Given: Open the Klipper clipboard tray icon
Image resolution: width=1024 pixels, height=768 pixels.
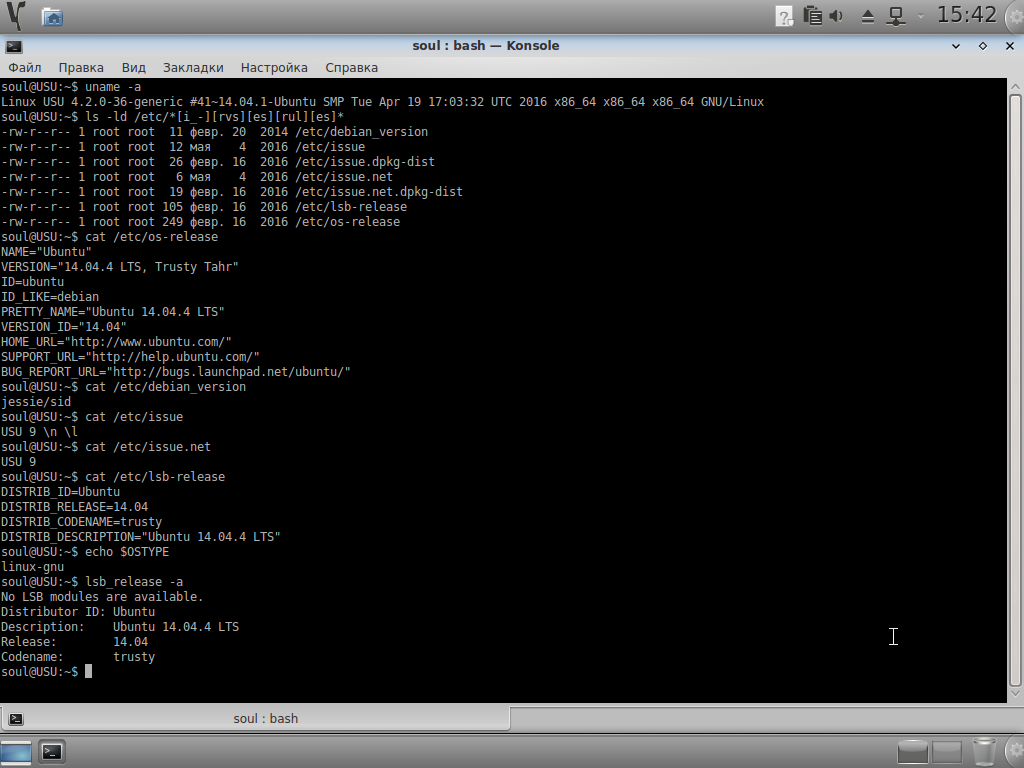Looking at the screenshot, I should point(812,16).
